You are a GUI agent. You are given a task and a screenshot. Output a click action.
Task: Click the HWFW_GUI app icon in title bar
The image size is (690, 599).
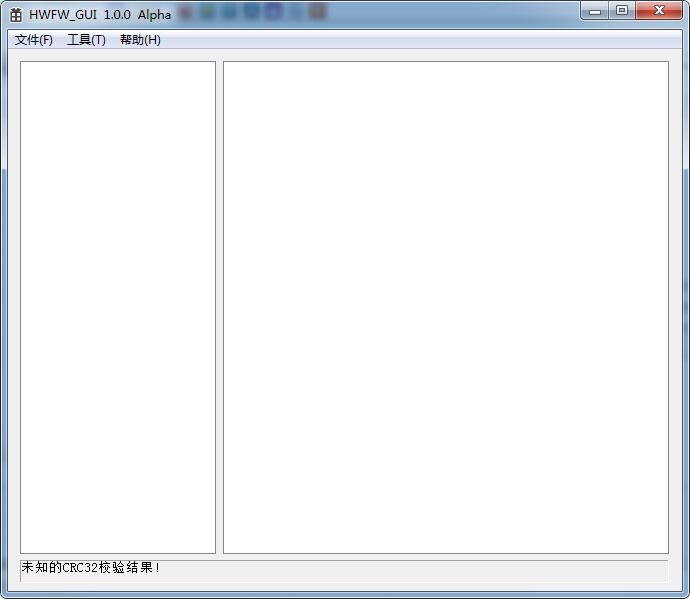[x=16, y=15]
